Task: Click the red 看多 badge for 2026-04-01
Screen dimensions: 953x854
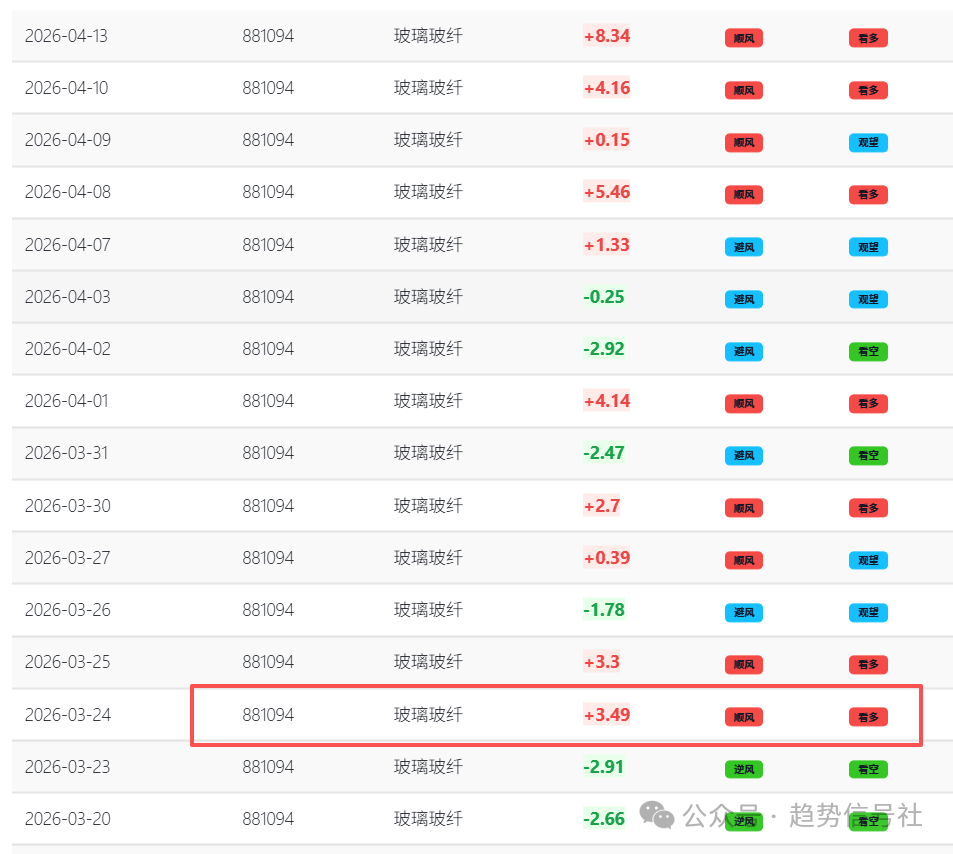Action: pos(868,403)
